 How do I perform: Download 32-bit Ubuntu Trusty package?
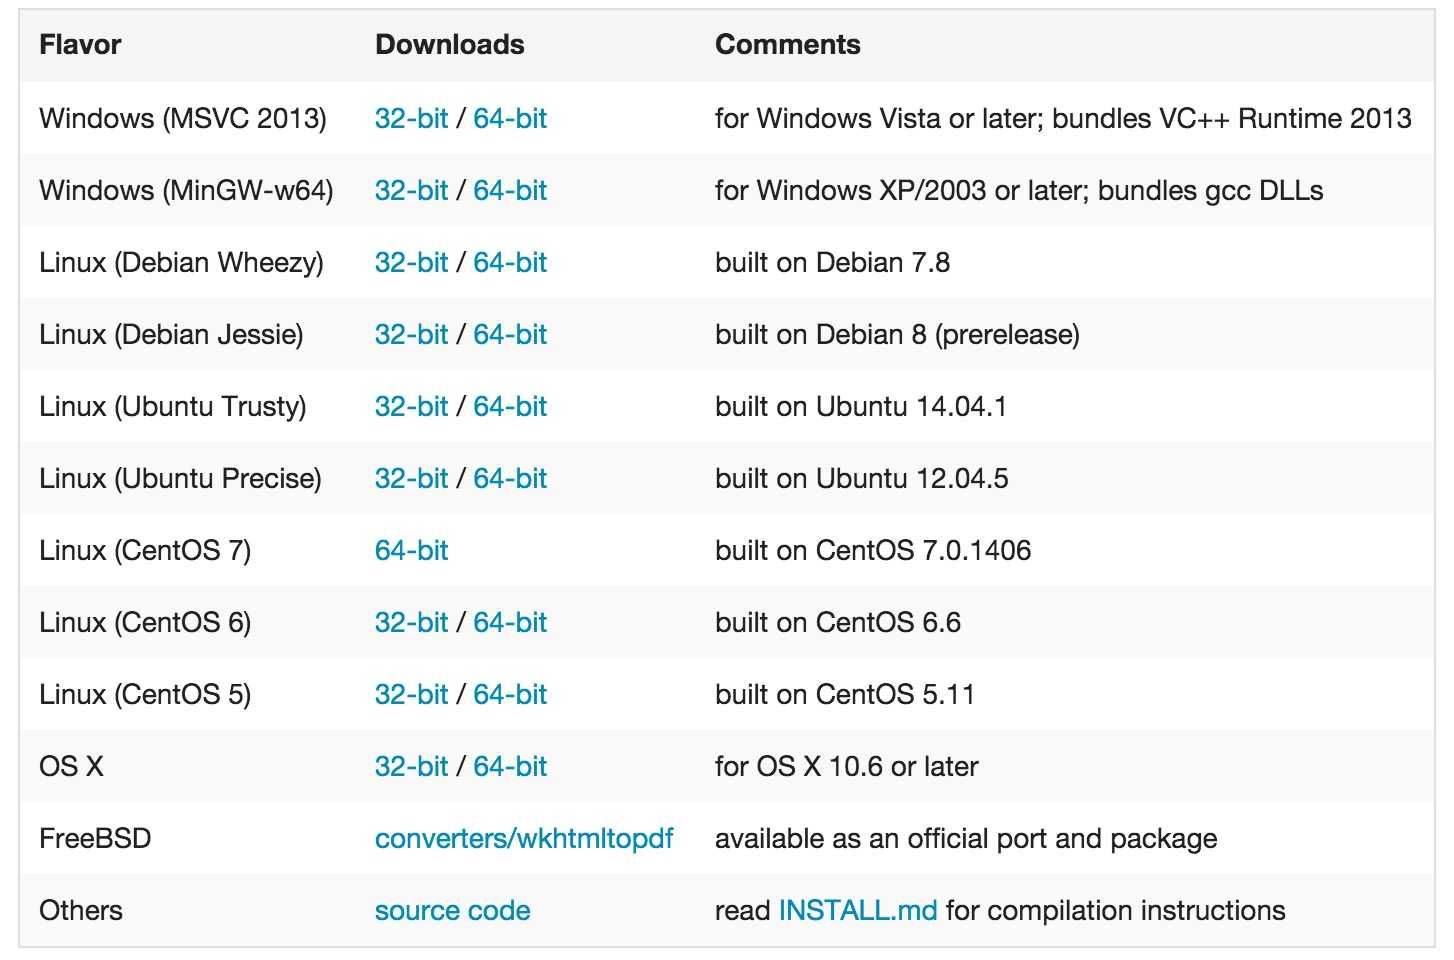(x=411, y=406)
